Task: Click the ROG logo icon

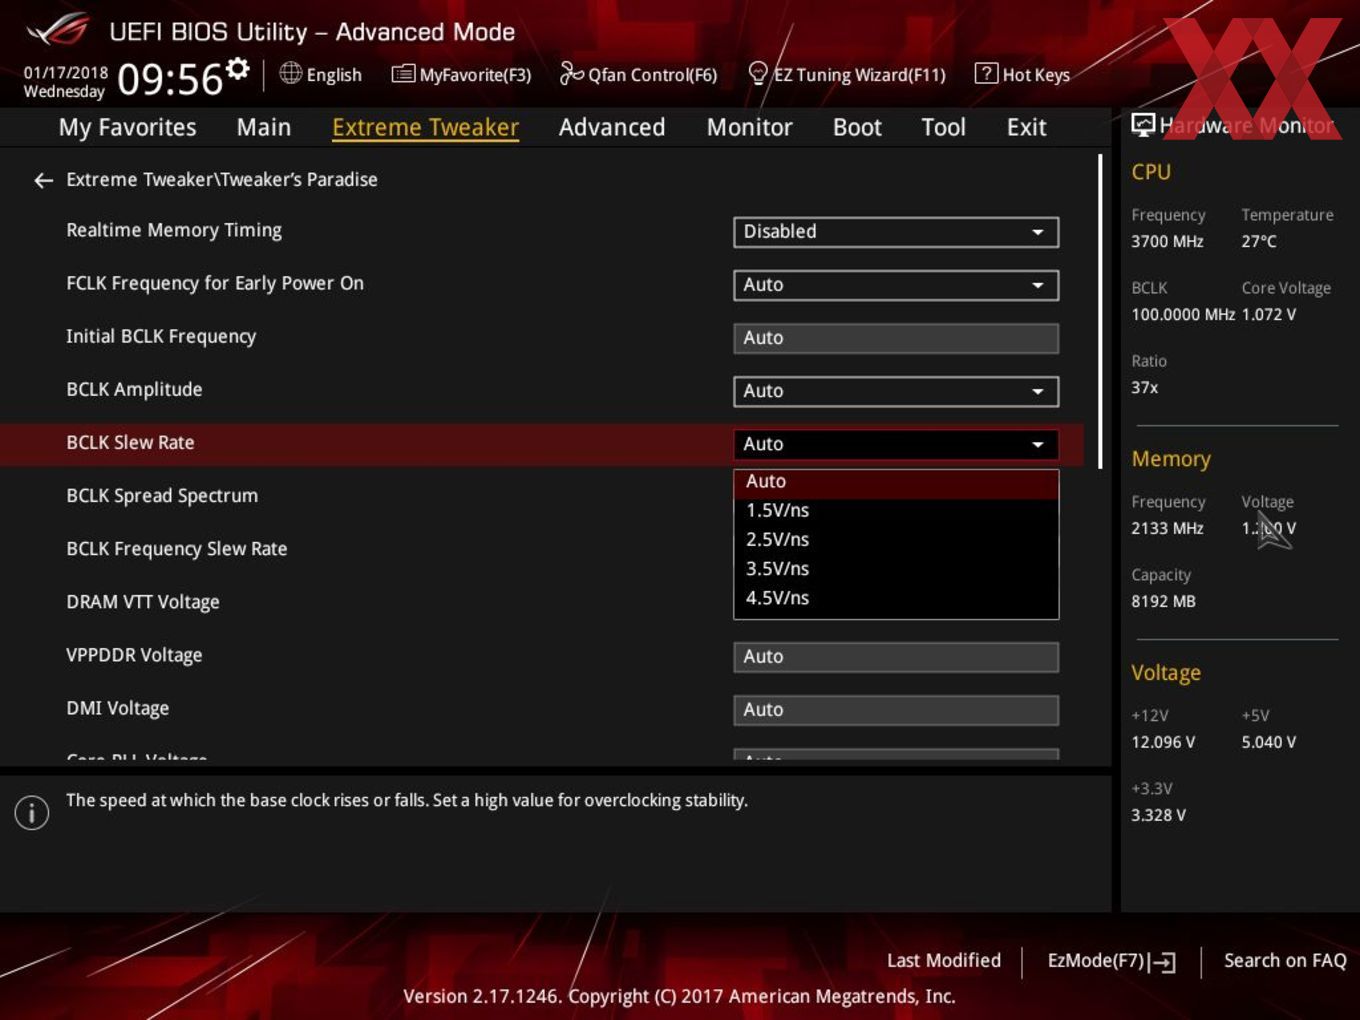Action: click(58, 30)
